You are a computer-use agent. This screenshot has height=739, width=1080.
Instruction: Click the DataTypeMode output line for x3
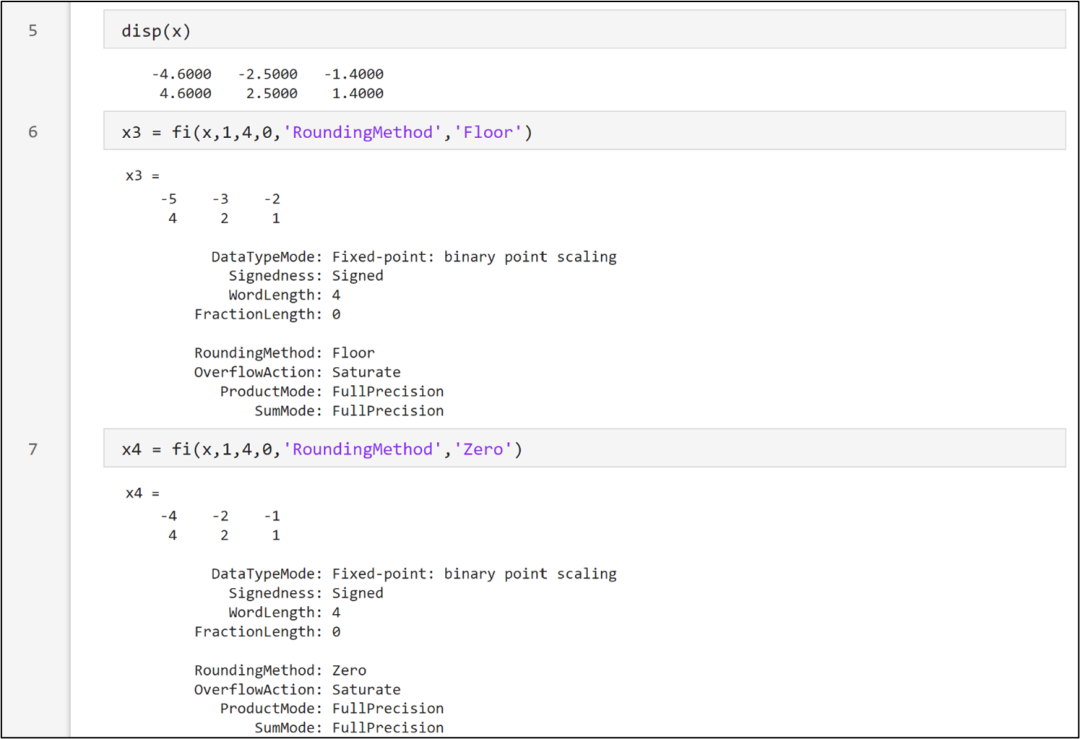pos(413,256)
